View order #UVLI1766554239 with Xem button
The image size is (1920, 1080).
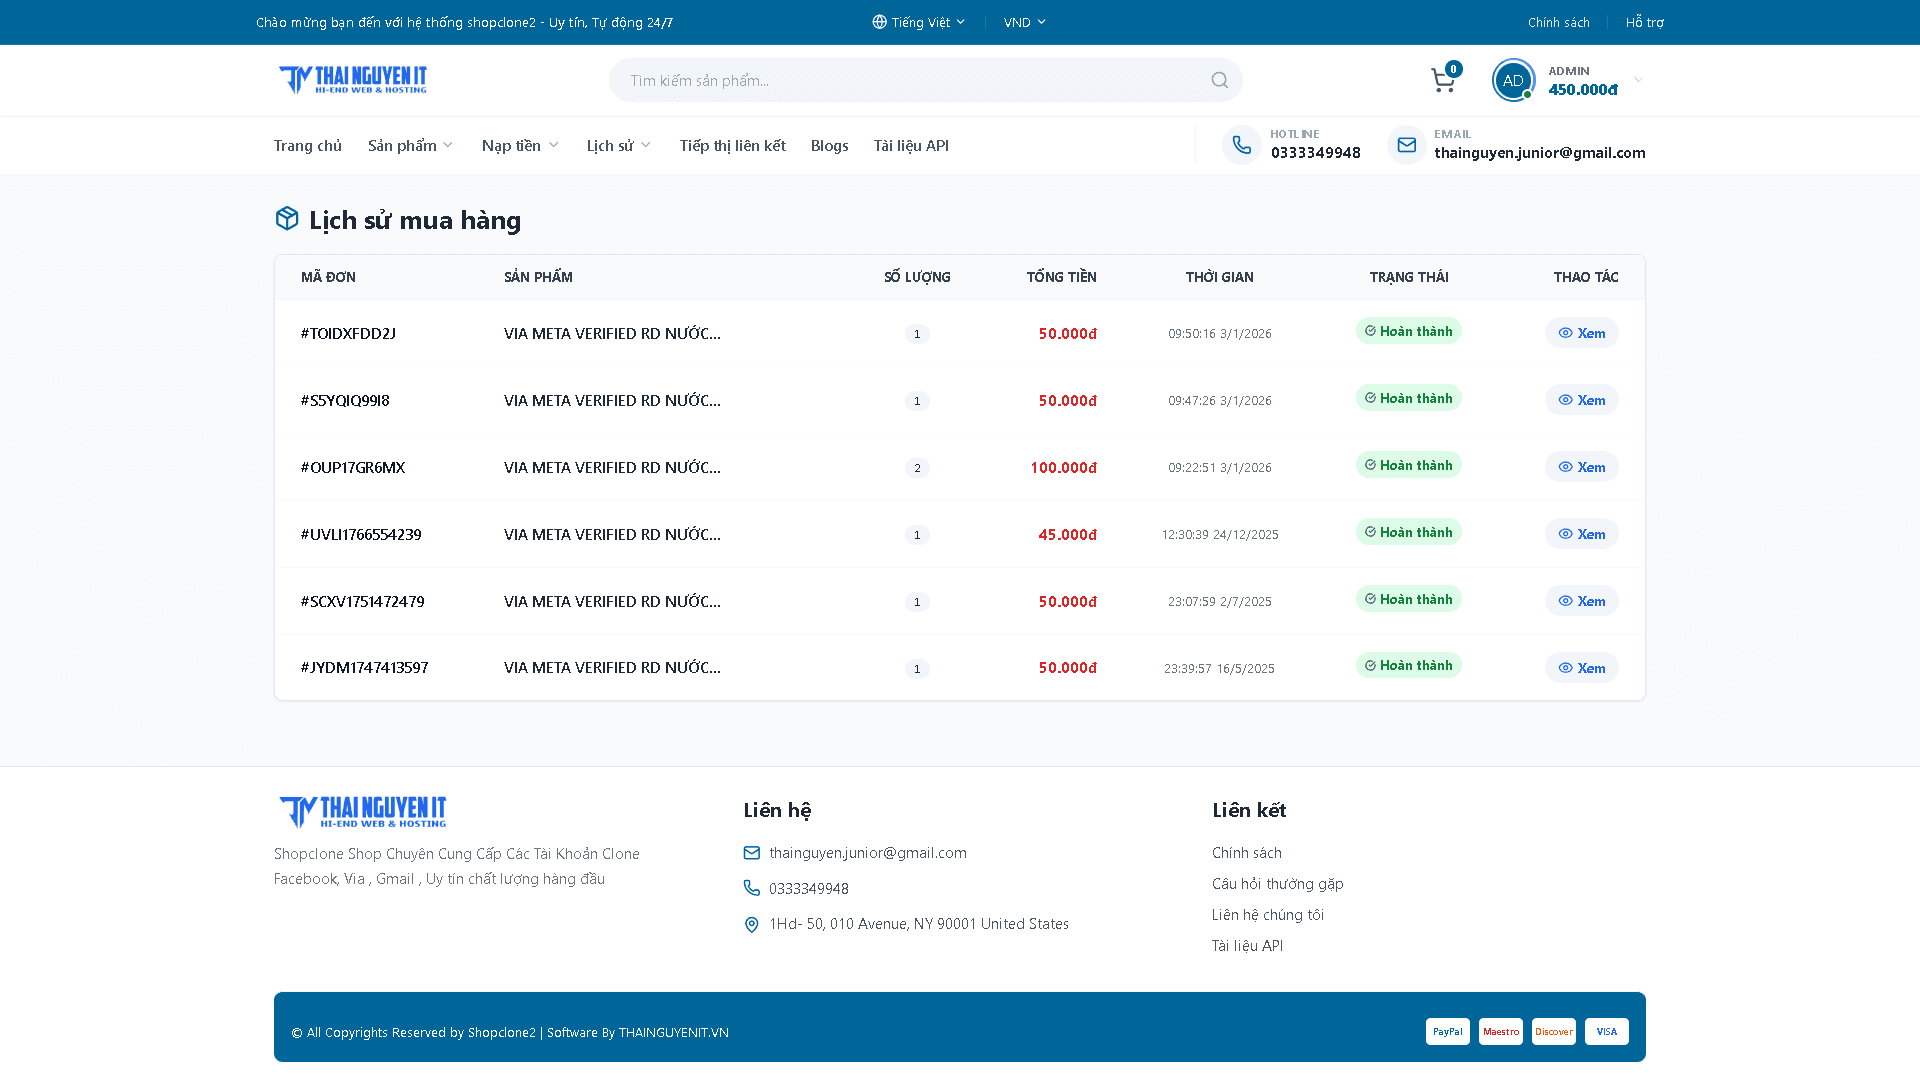(x=1581, y=534)
